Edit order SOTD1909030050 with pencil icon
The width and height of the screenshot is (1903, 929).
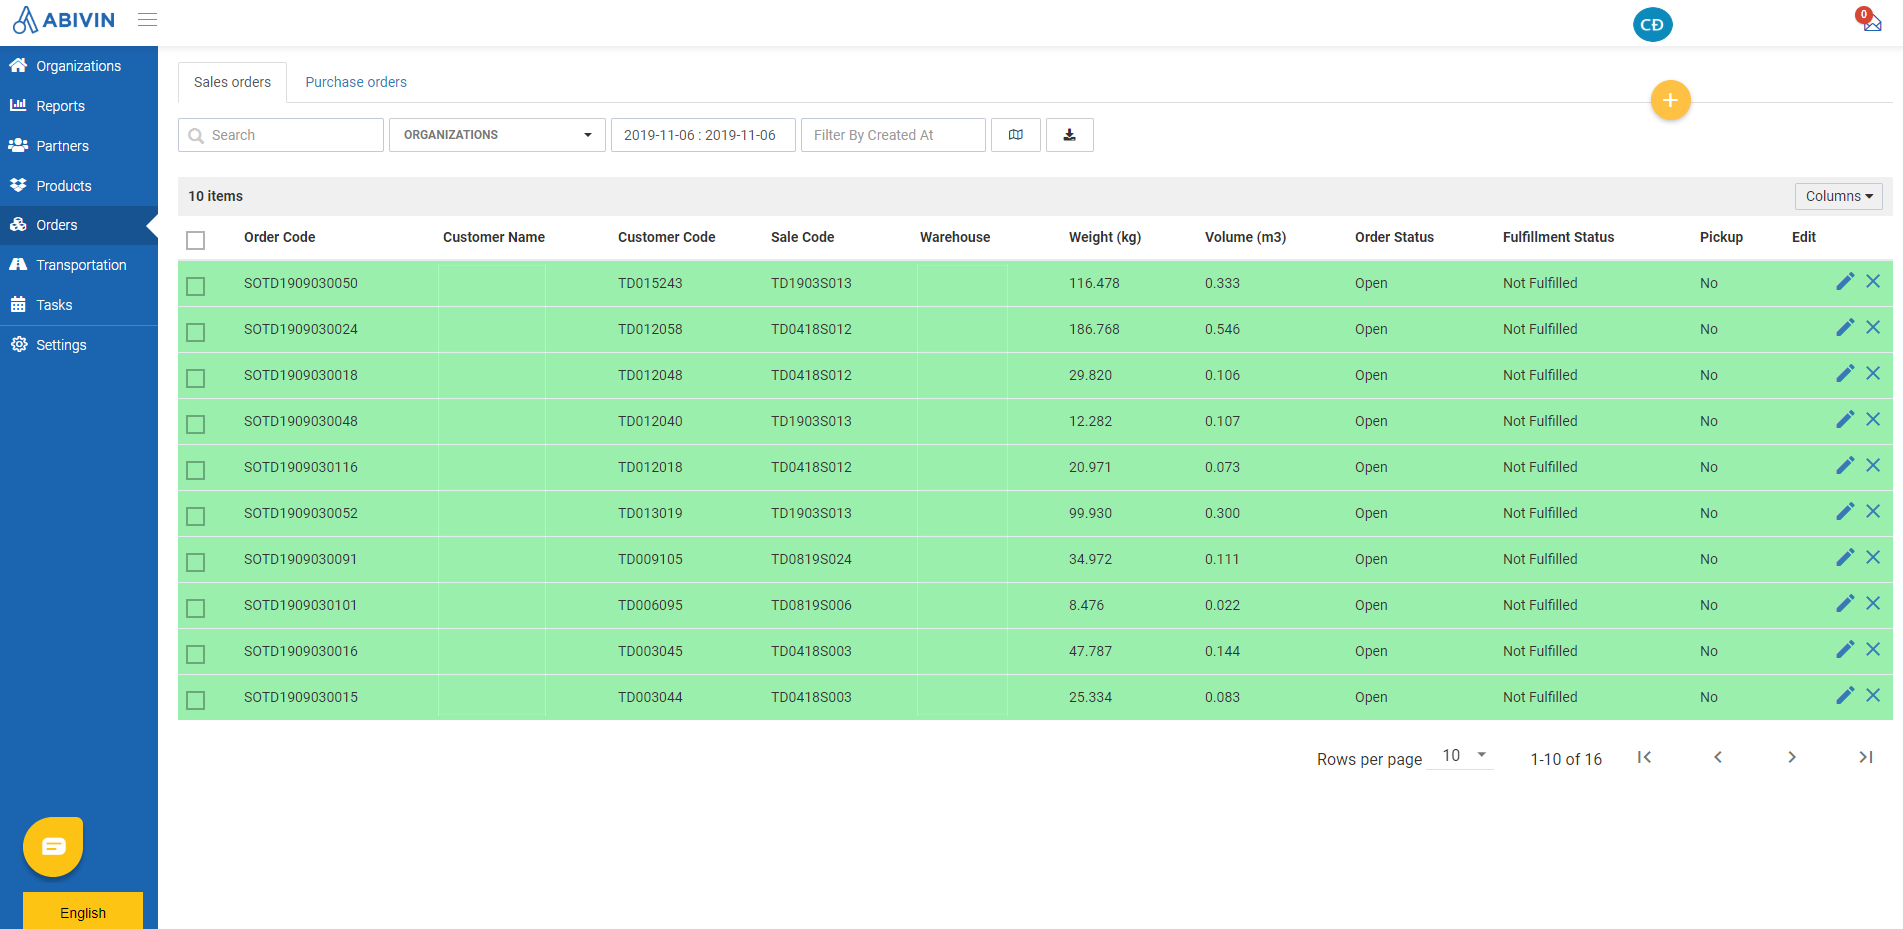[x=1845, y=282]
